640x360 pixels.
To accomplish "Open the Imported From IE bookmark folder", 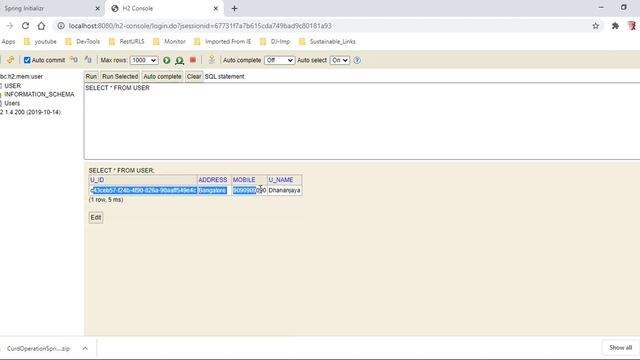I will point(223,42).
